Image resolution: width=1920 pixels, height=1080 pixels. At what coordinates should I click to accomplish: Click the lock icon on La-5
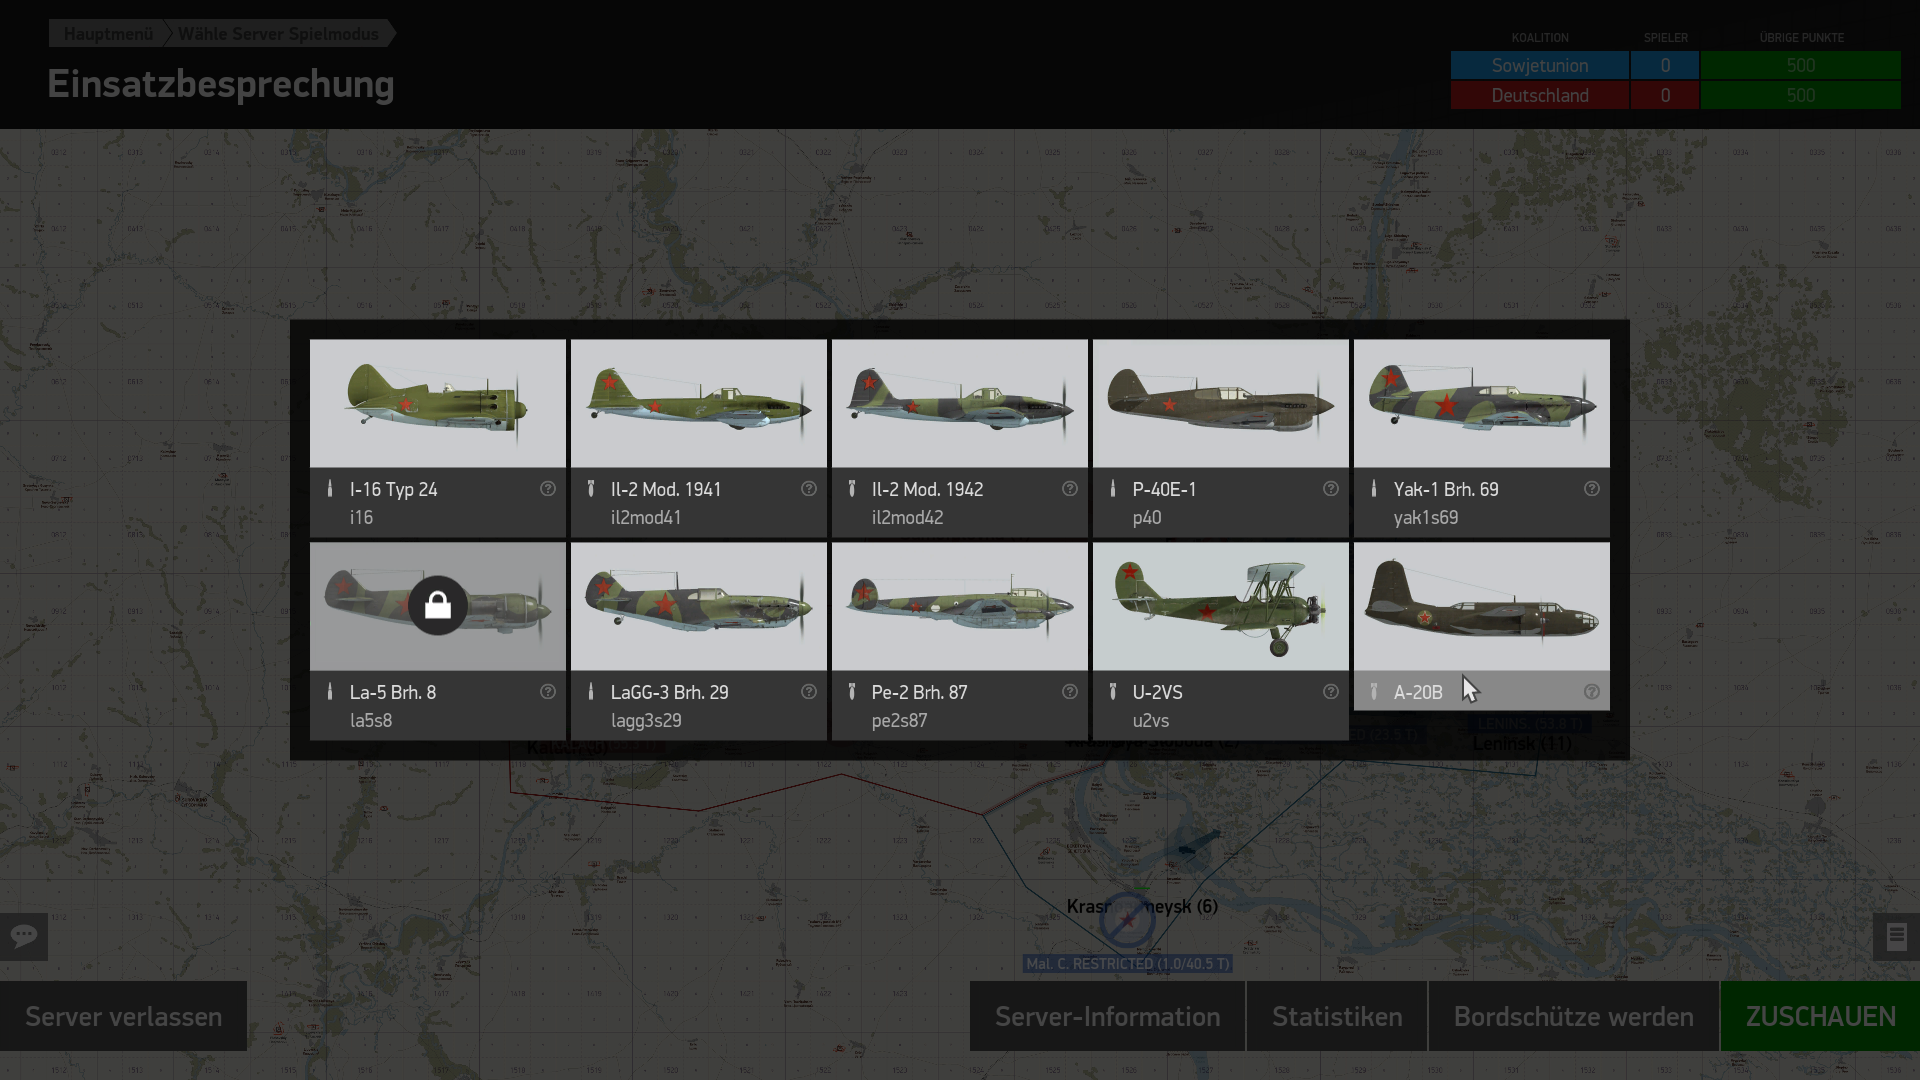tap(438, 605)
